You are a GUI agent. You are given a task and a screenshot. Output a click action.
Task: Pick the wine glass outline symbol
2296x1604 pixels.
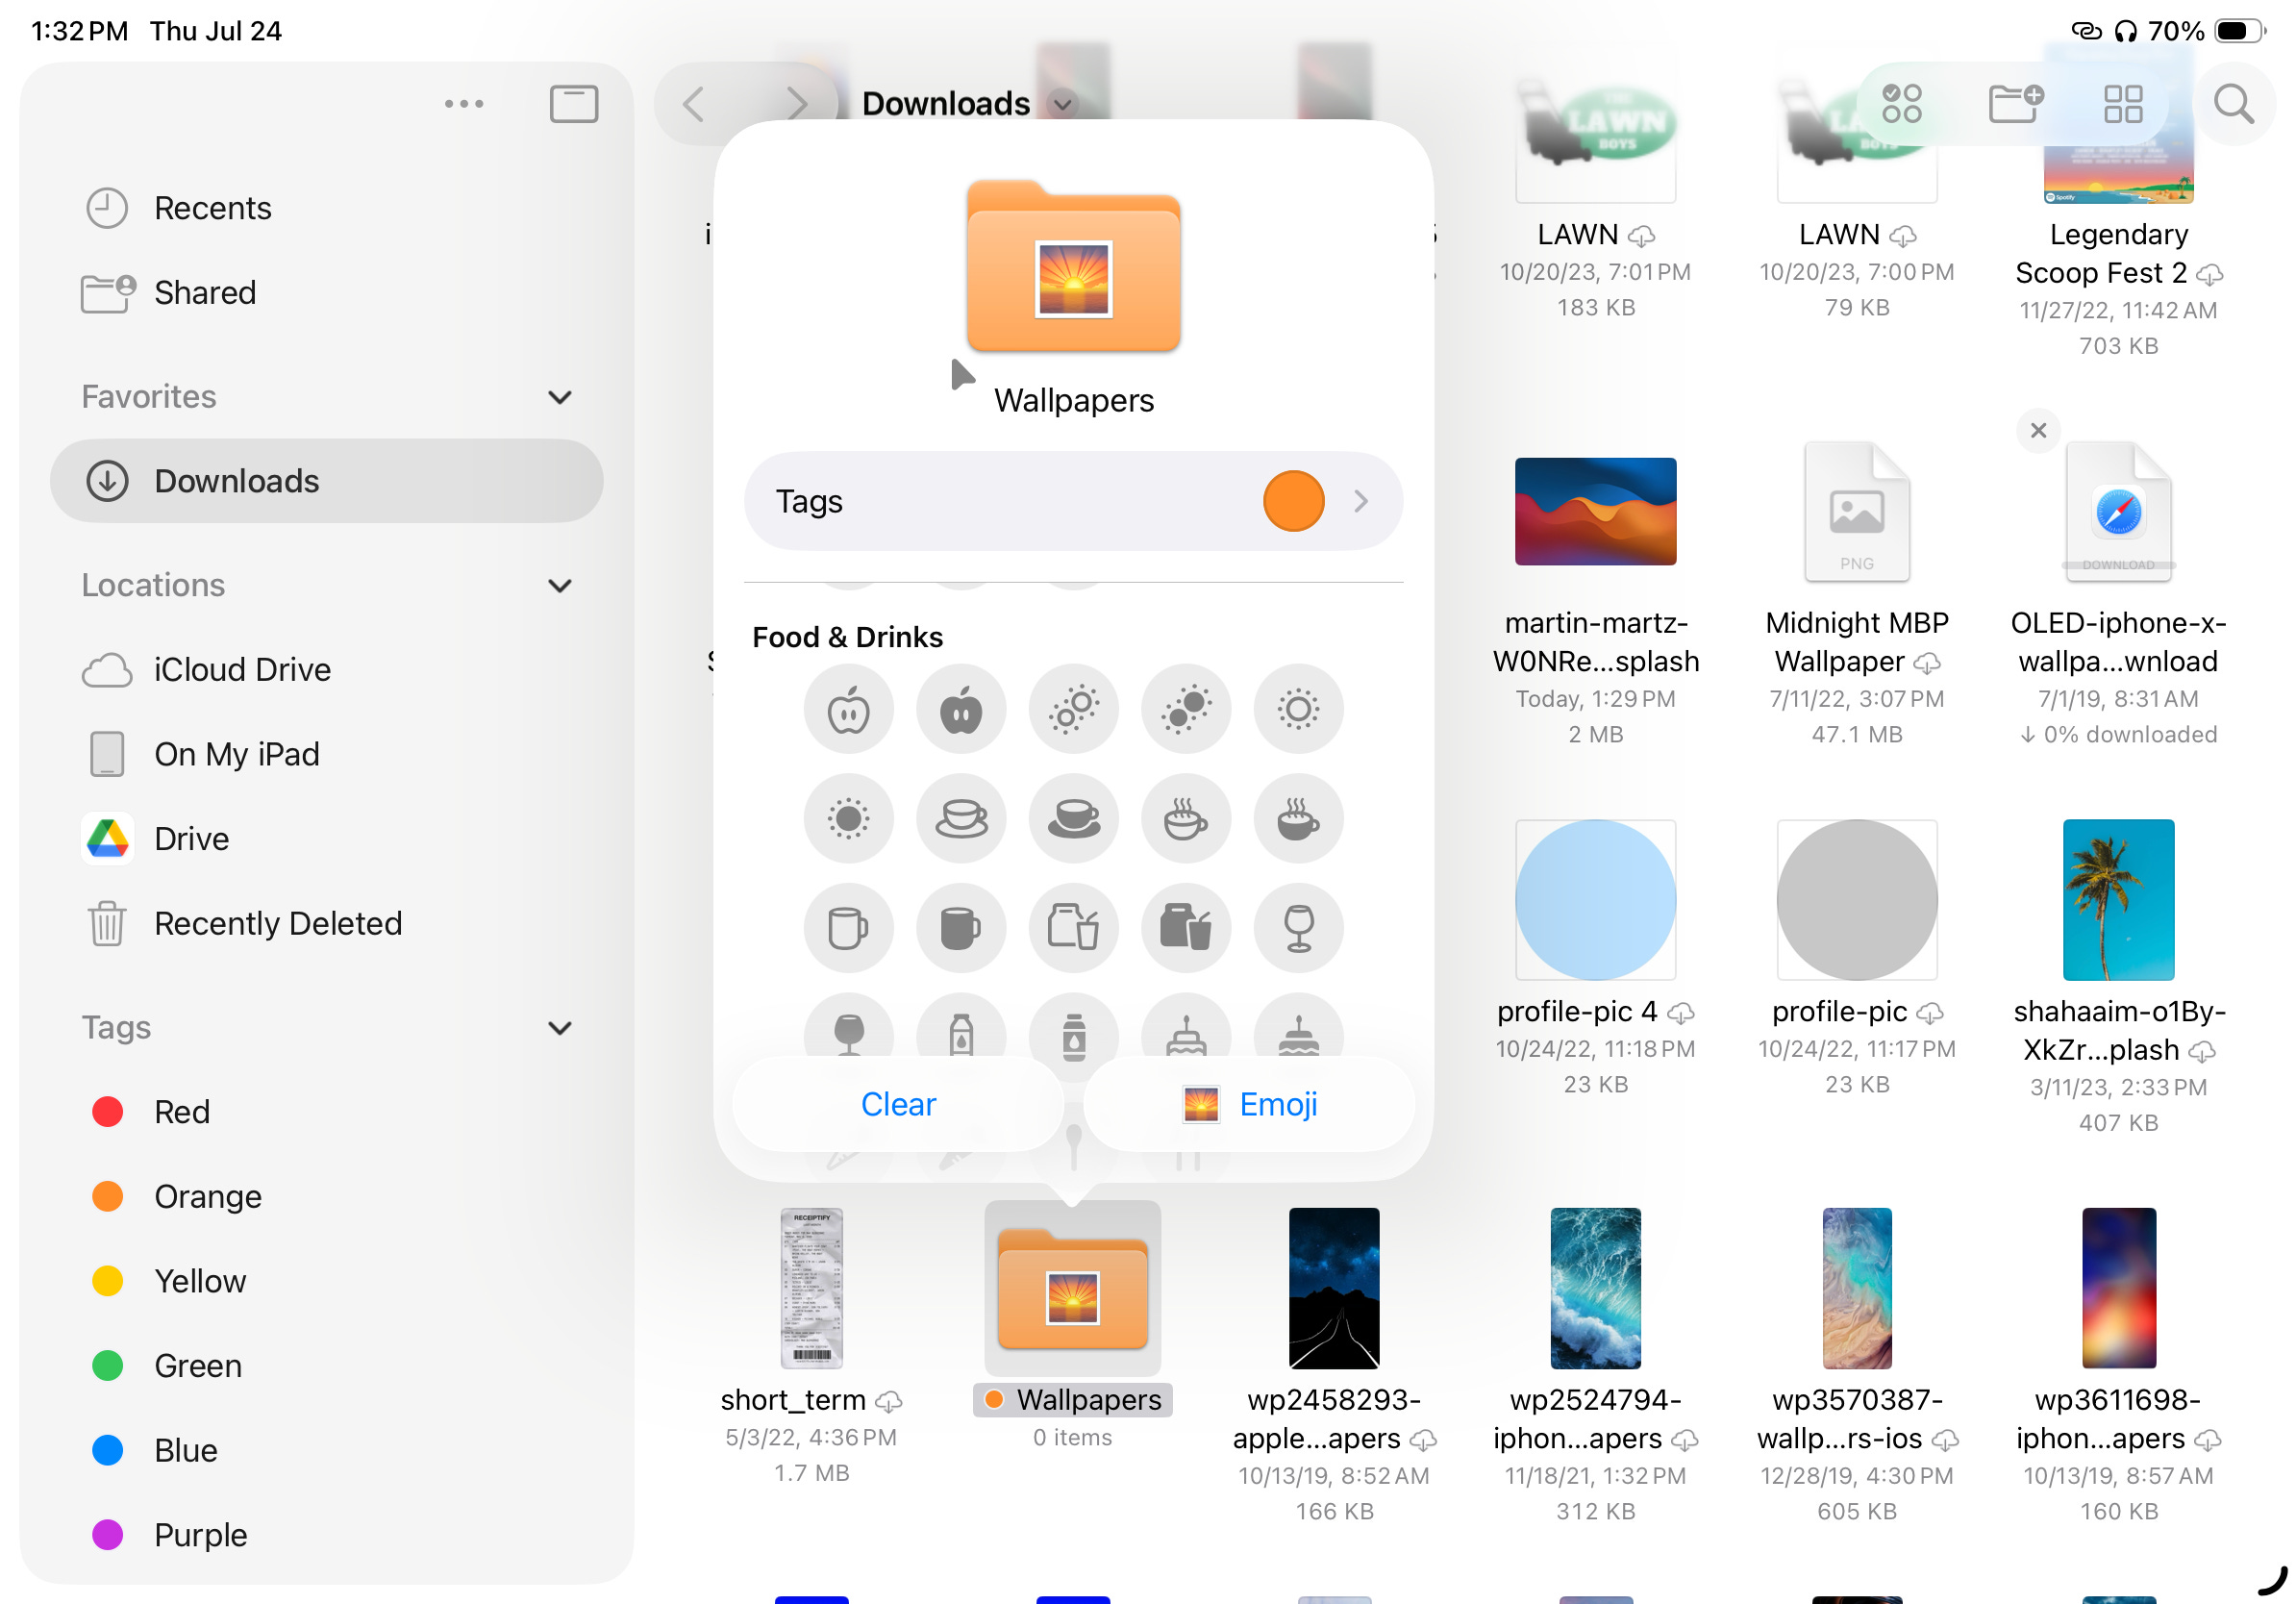[1298, 928]
